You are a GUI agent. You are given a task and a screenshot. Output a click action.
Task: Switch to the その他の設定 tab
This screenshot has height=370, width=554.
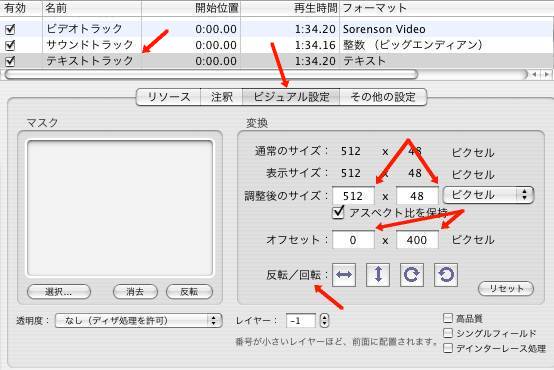[x=383, y=97]
